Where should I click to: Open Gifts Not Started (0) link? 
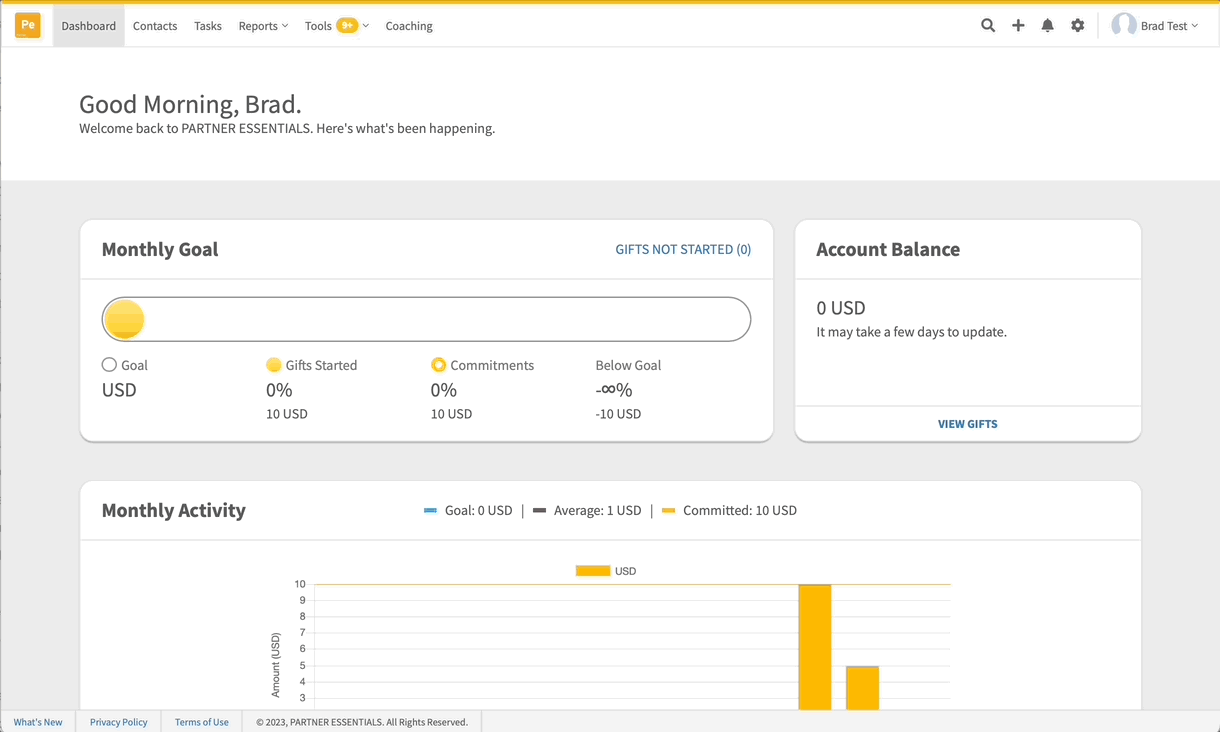683,250
